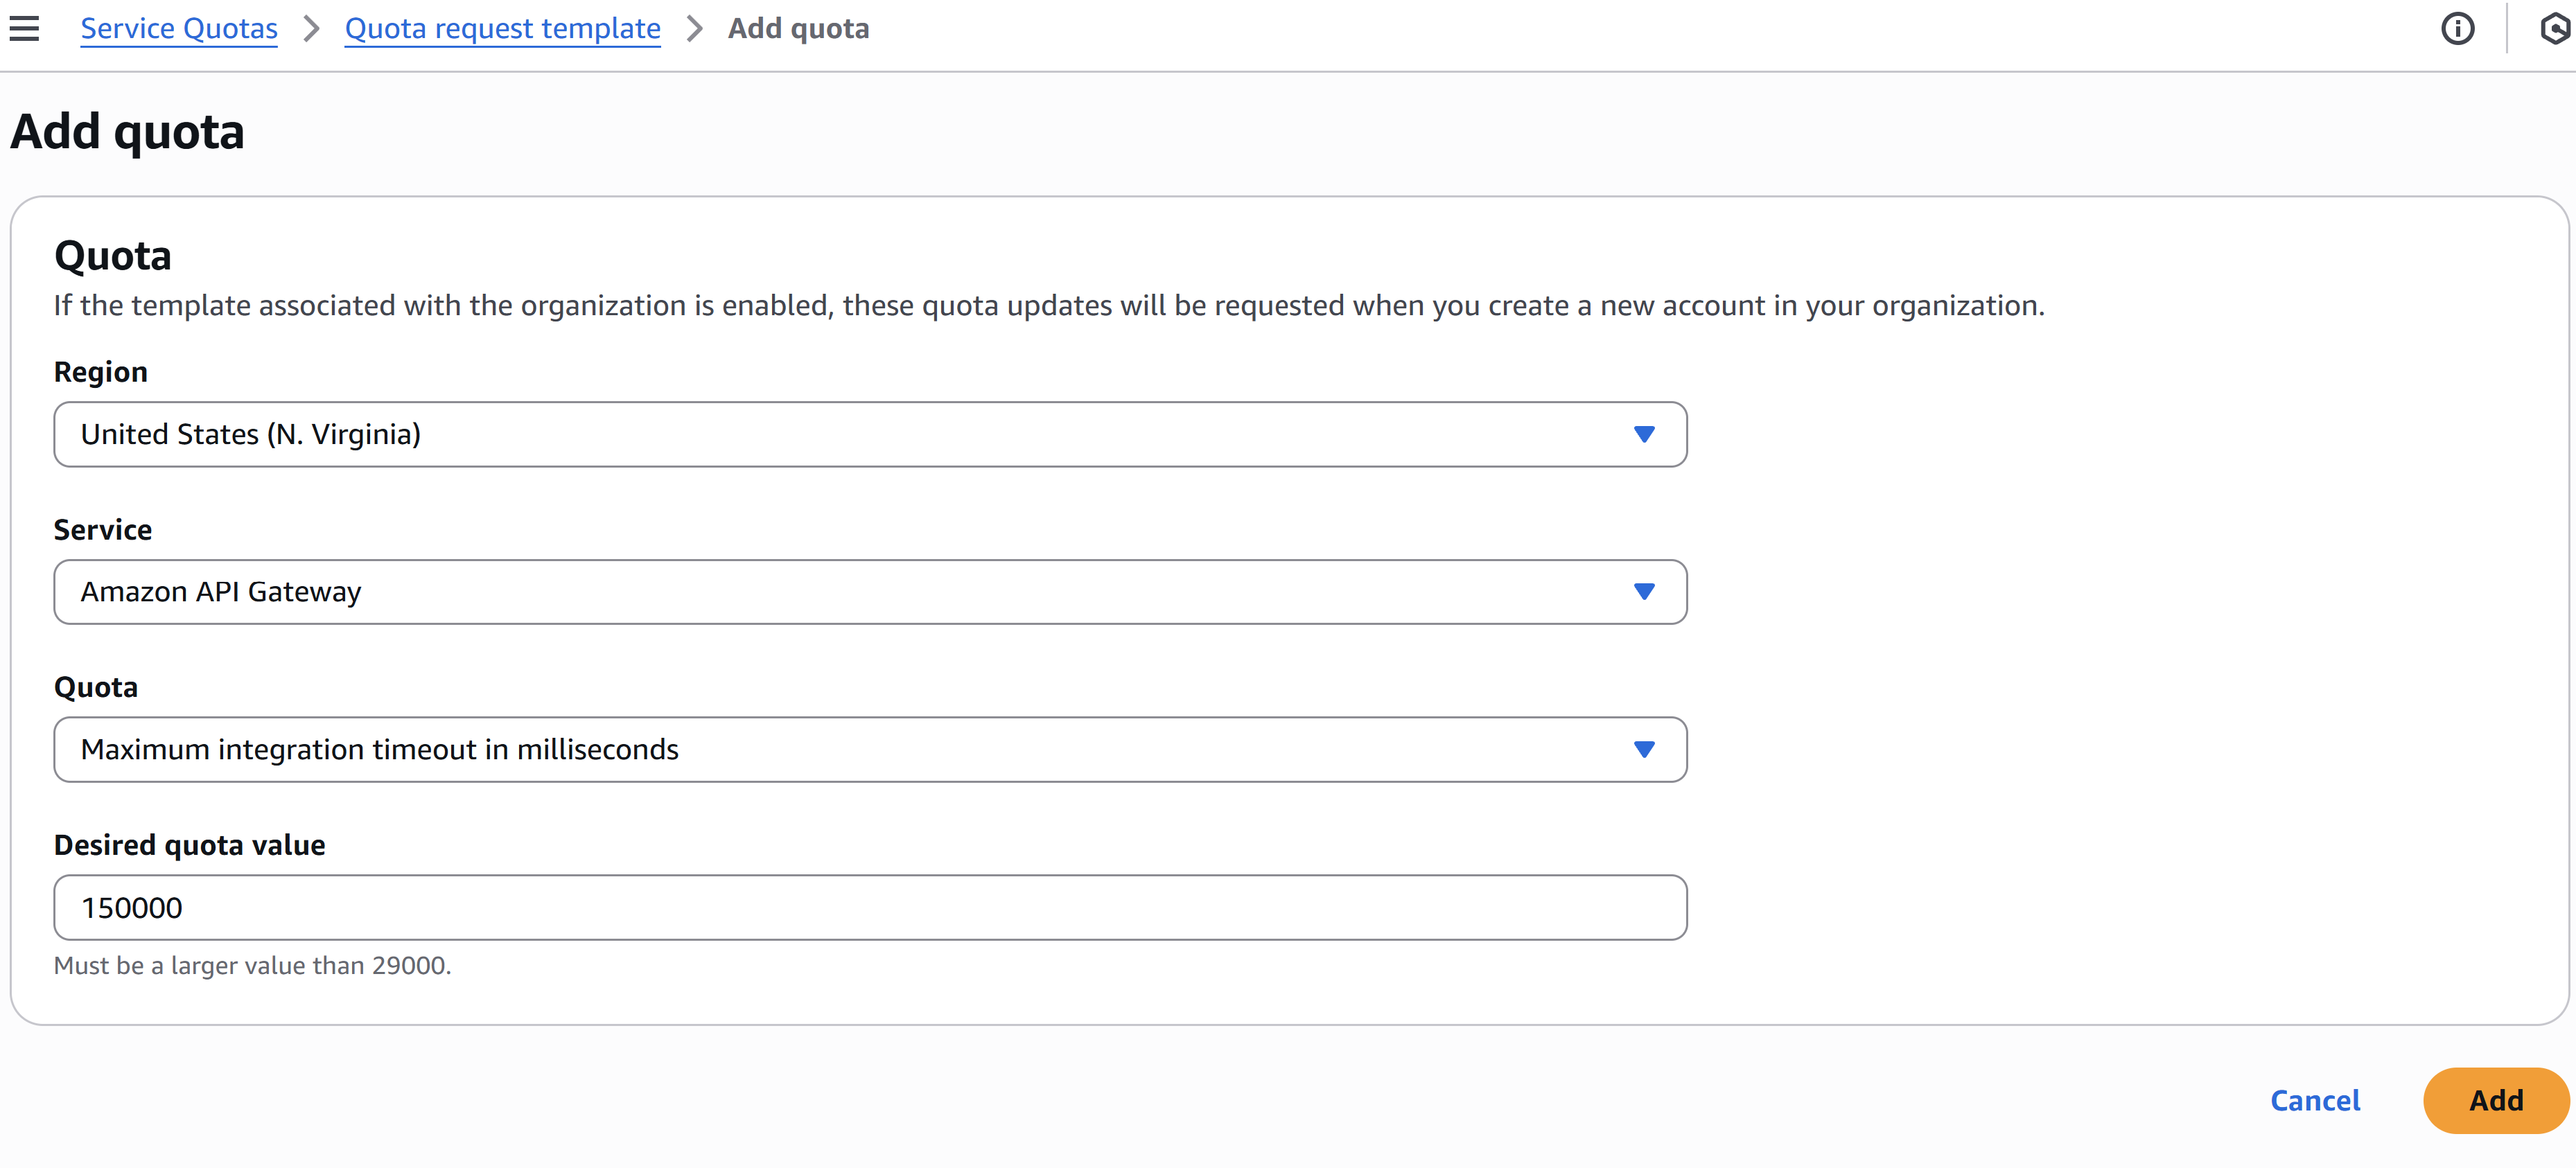Select the Desired quota value input field
Image resolution: width=2576 pixels, height=1168 pixels.
[870, 907]
